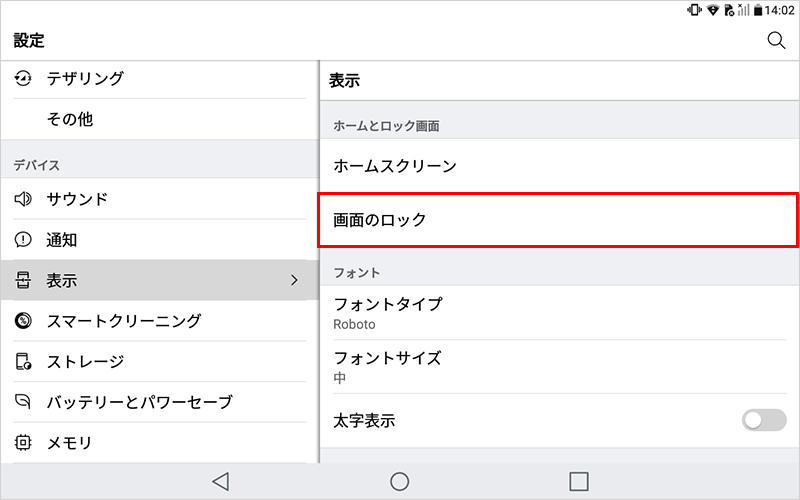Tap the 設定 title text
This screenshot has height=500, width=800.
coord(29,40)
